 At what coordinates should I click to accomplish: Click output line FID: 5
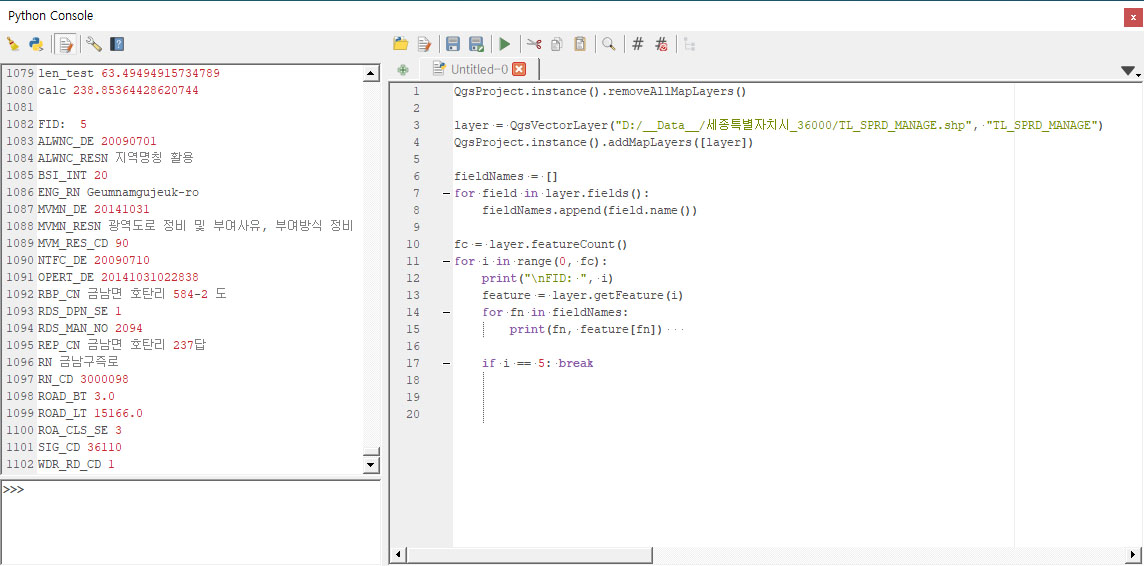(62, 124)
